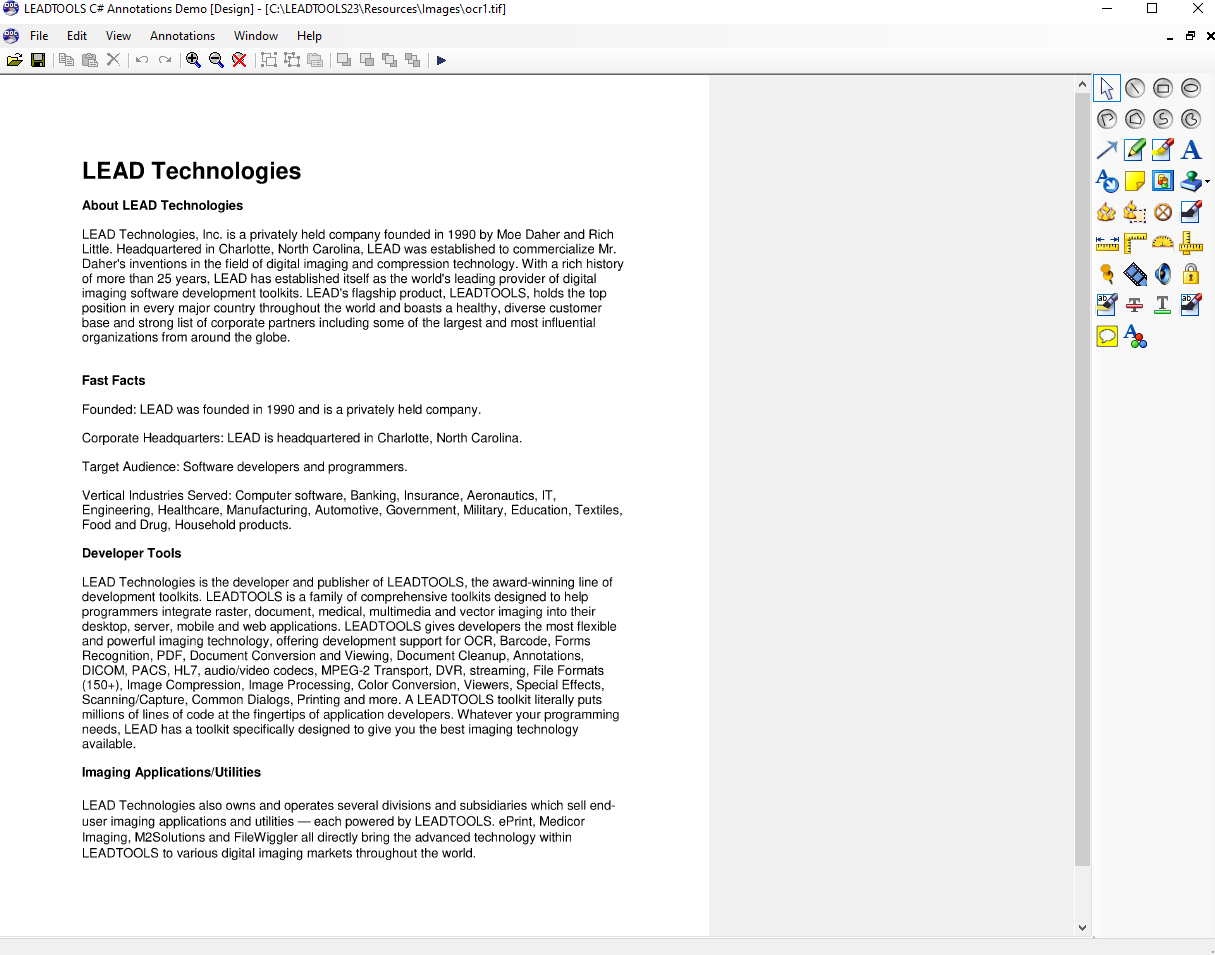Select the green pencil Freehand tool

coord(1135,150)
